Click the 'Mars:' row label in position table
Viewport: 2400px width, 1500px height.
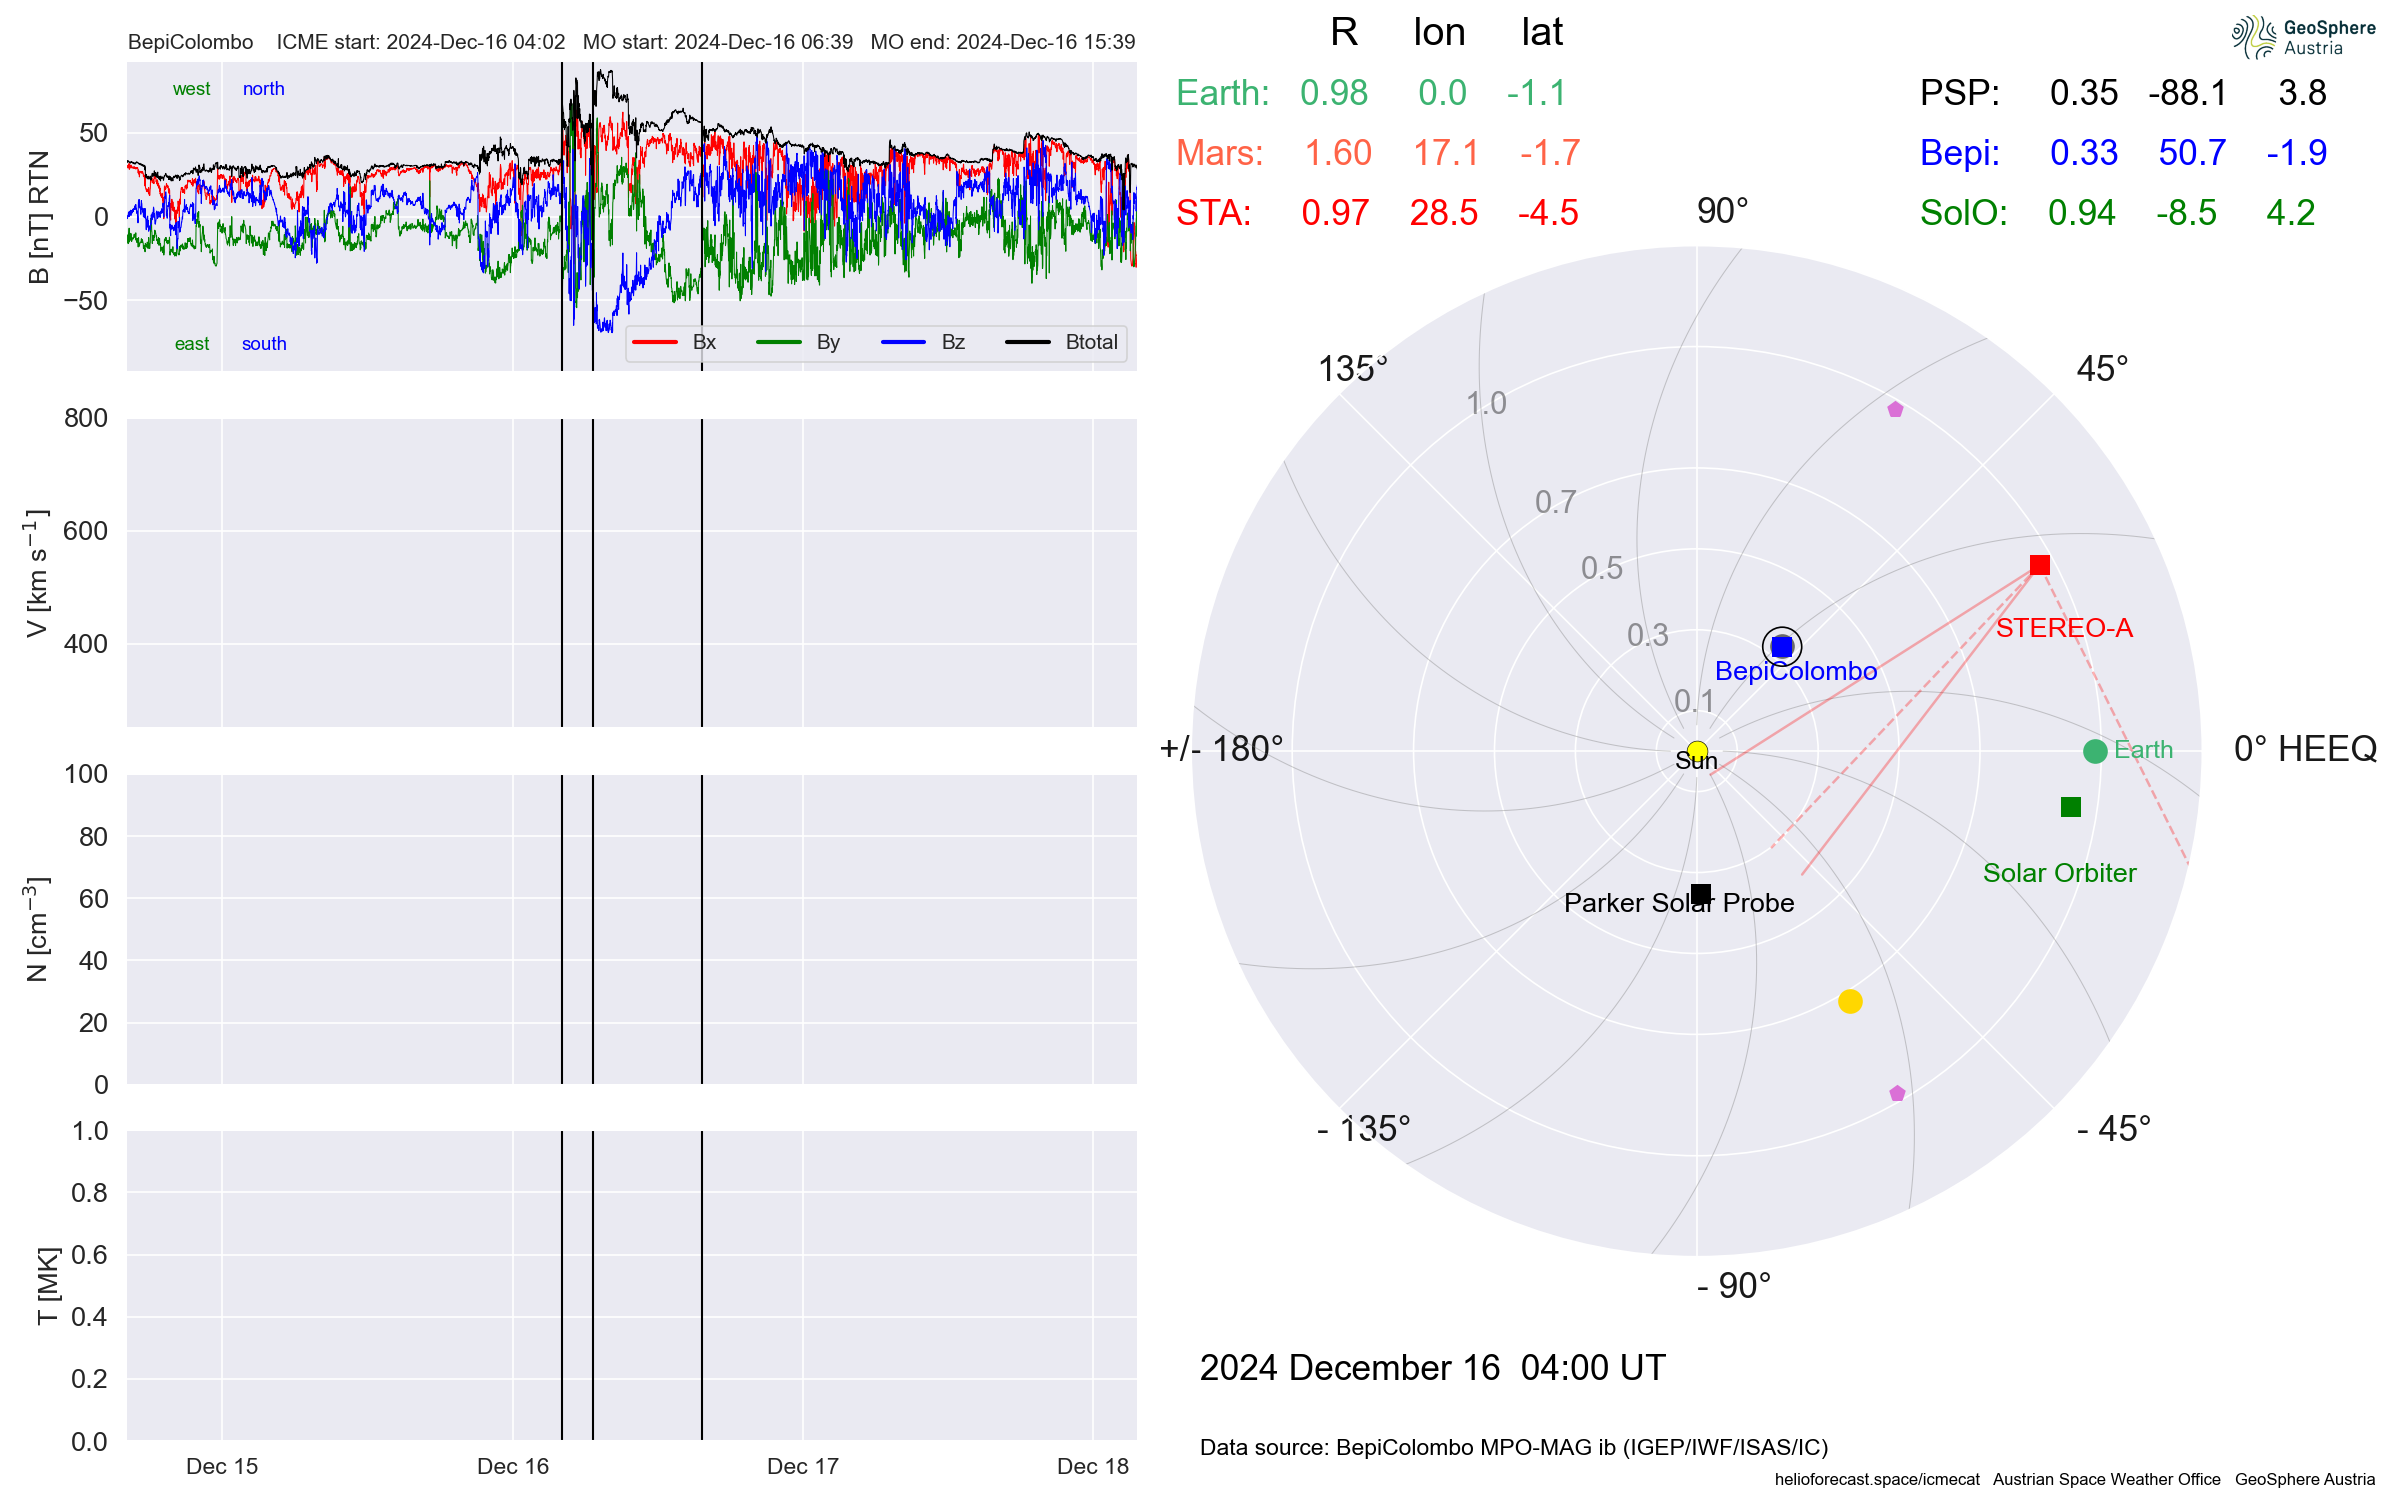[1219, 153]
